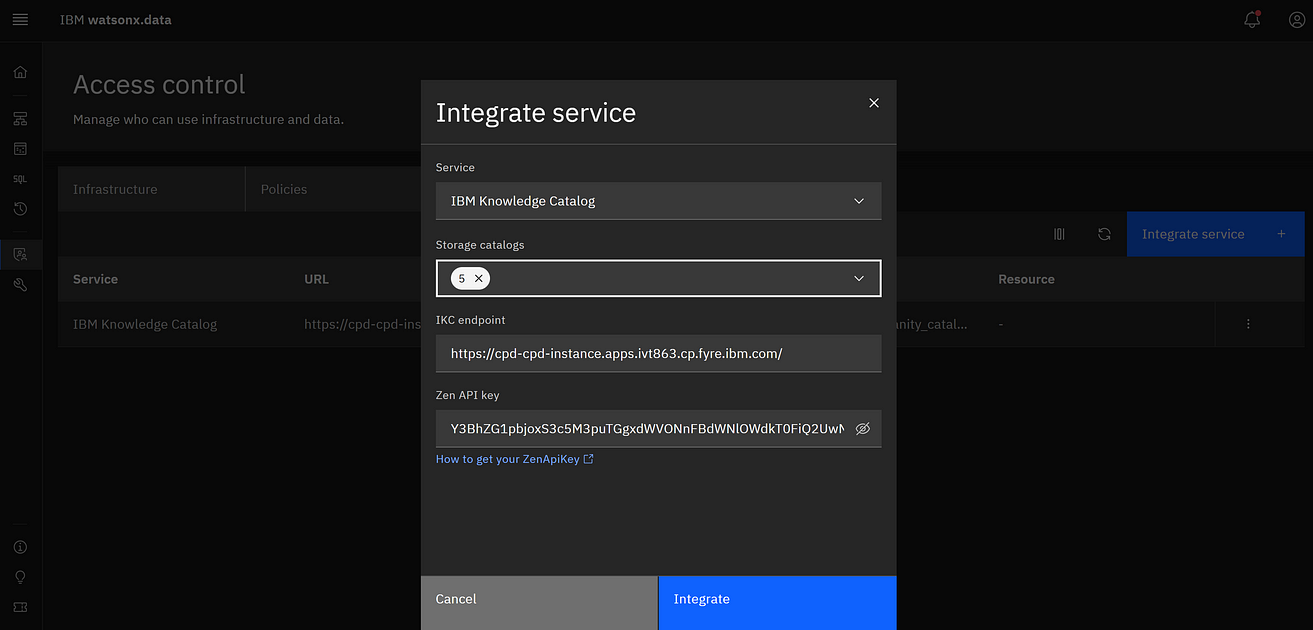Click the Service column header
The image size is (1313, 630).
click(95, 279)
